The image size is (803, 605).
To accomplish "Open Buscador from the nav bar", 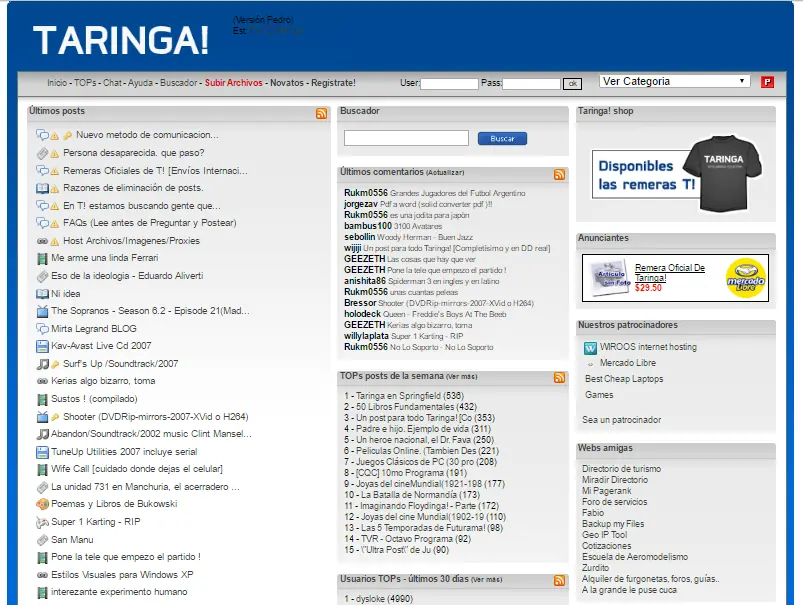I will [179, 82].
